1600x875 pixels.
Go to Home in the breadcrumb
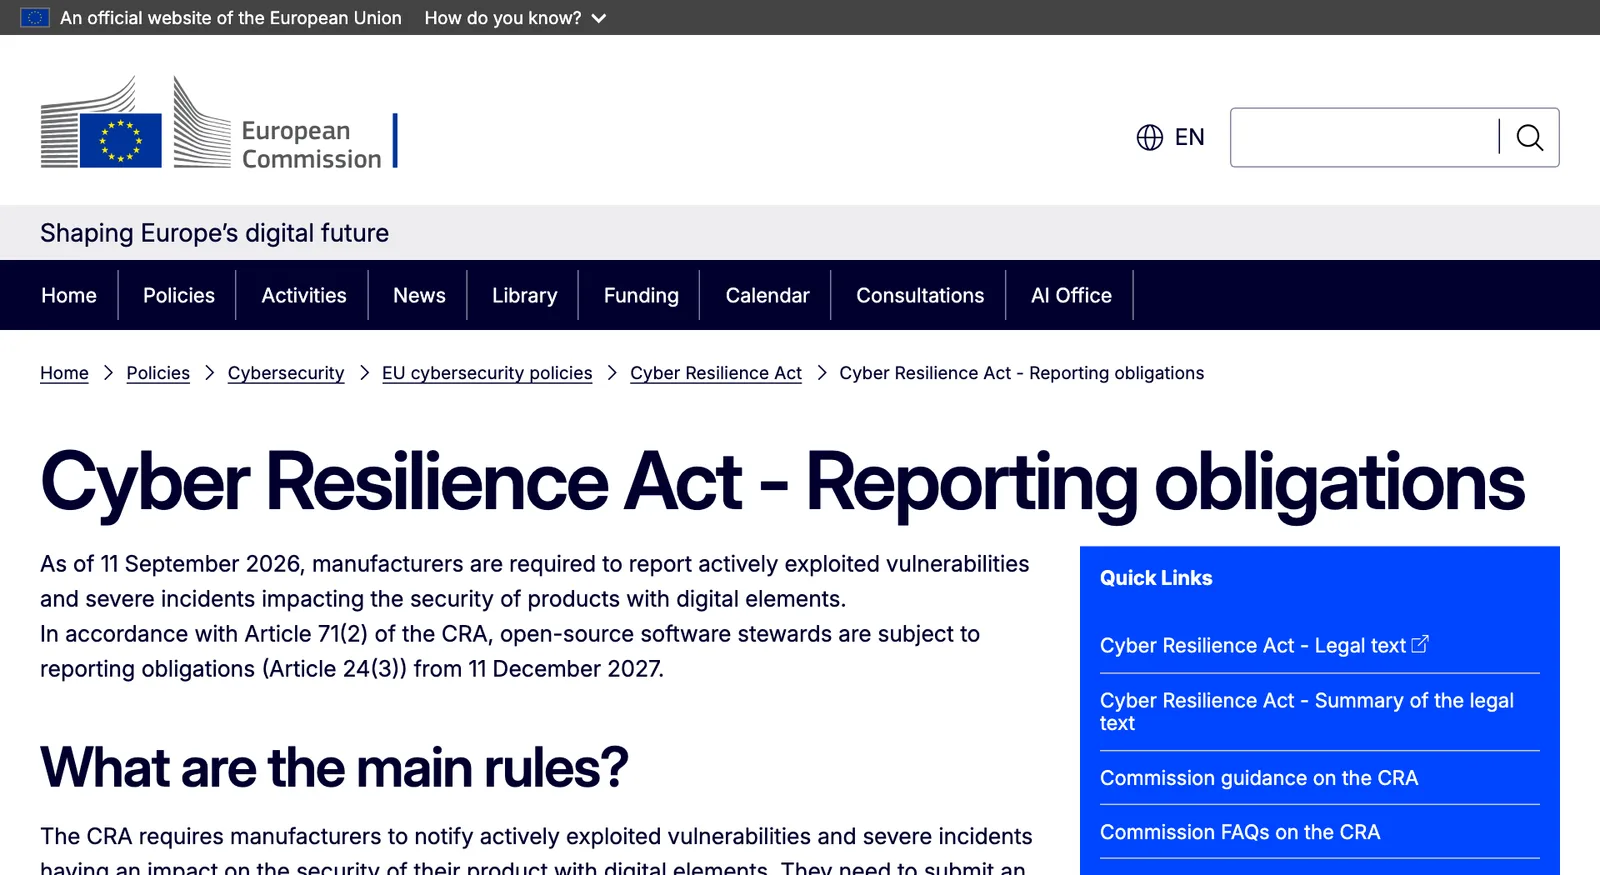(64, 373)
